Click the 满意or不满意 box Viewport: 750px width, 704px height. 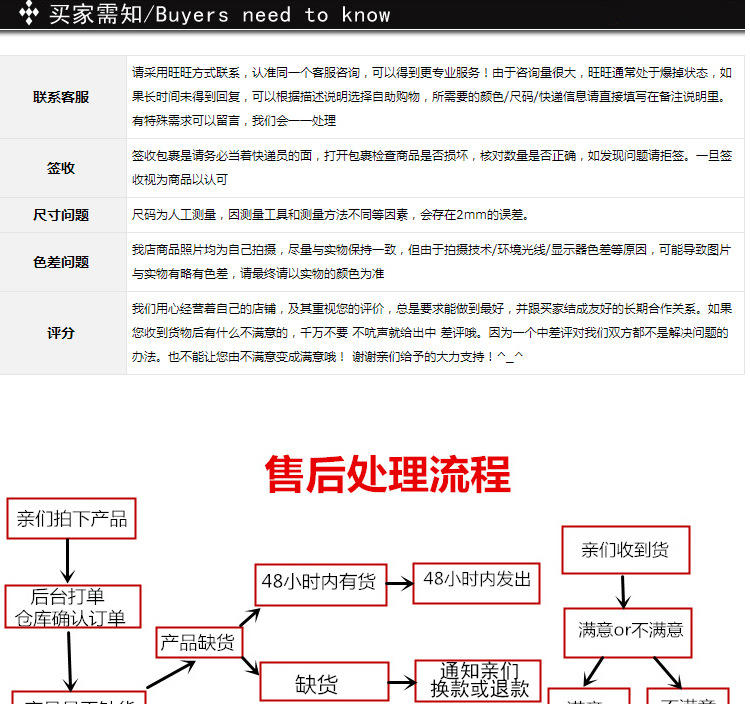coord(628,632)
